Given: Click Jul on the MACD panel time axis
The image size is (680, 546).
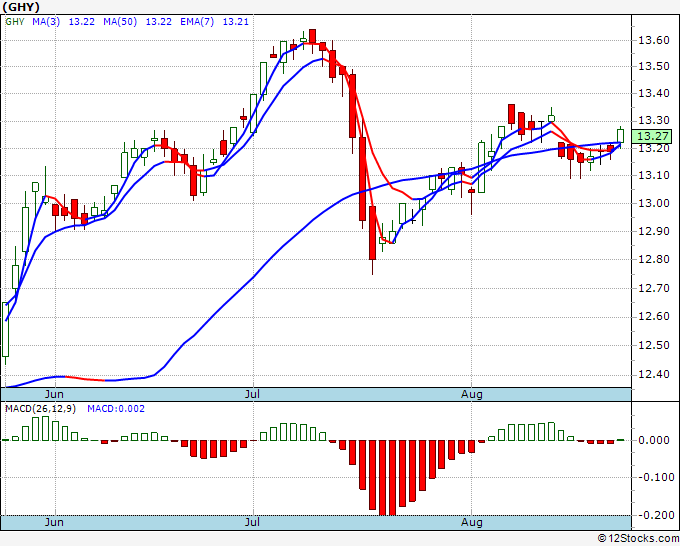Looking at the screenshot, I should coord(252,522).
